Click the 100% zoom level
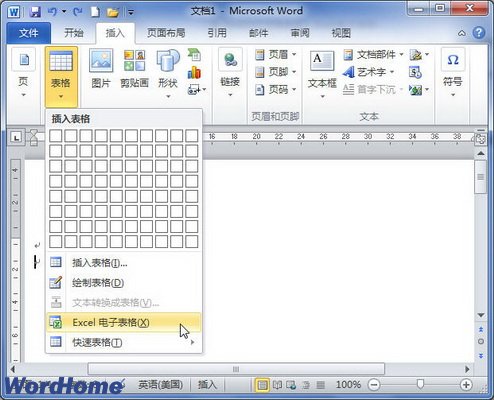 click(x=348, y=385)
